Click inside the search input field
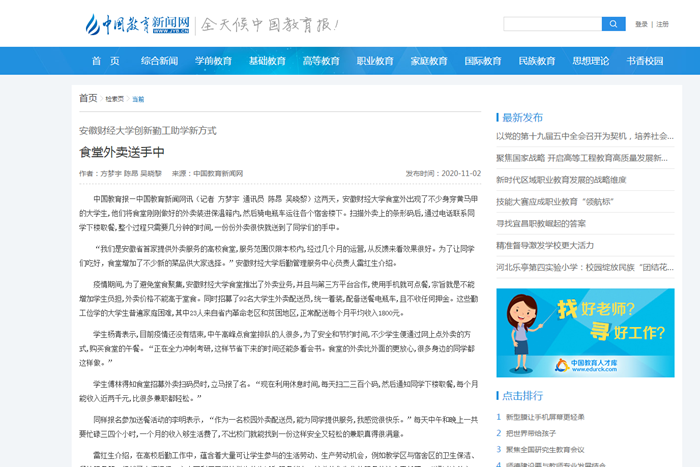 (551, 24)
